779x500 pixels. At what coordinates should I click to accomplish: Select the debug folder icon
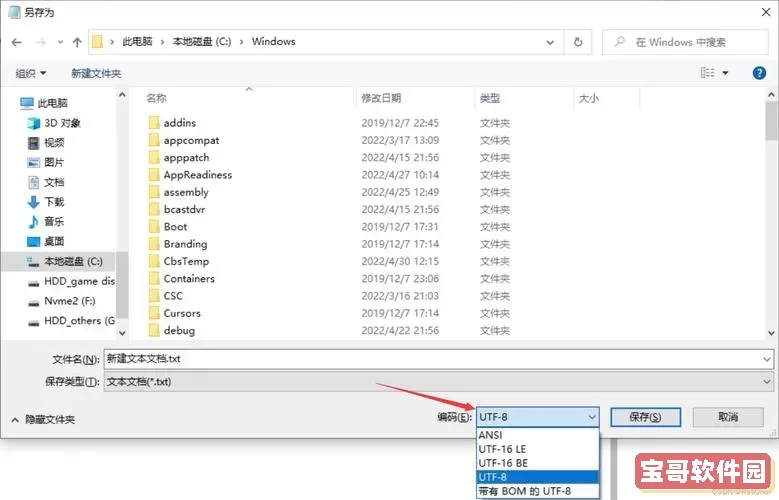point(154,331)
